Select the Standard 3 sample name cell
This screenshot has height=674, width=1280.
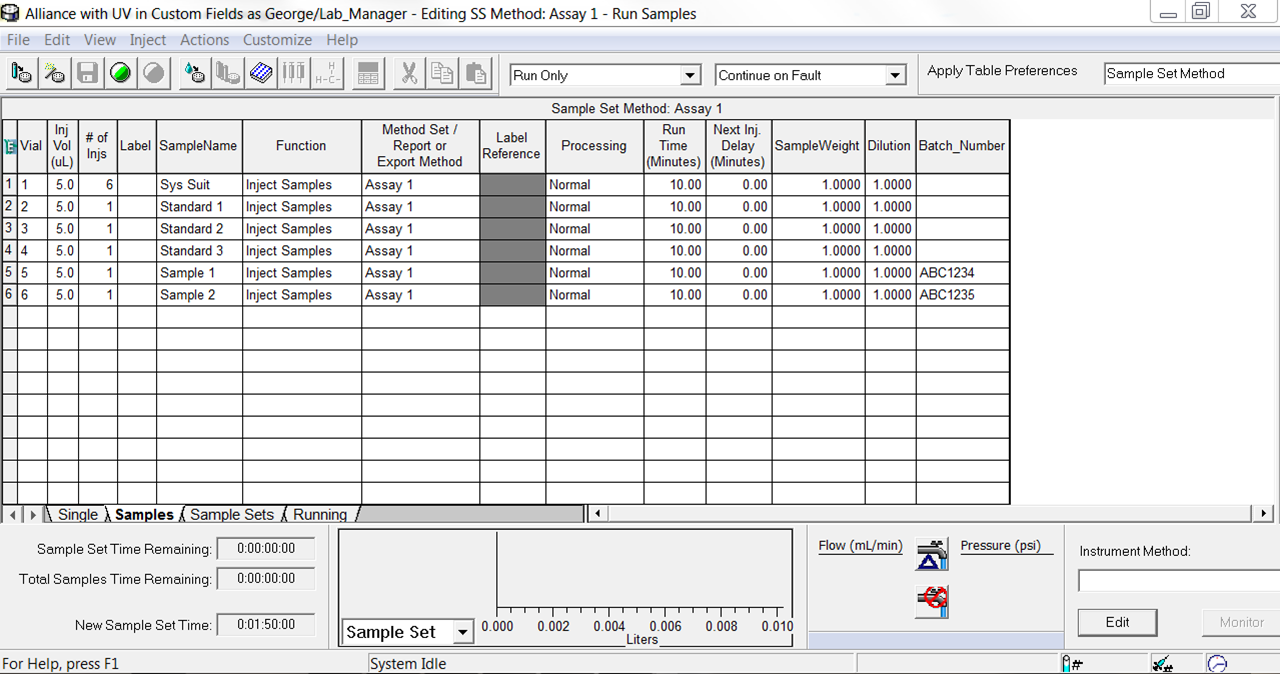coord(199,251)
